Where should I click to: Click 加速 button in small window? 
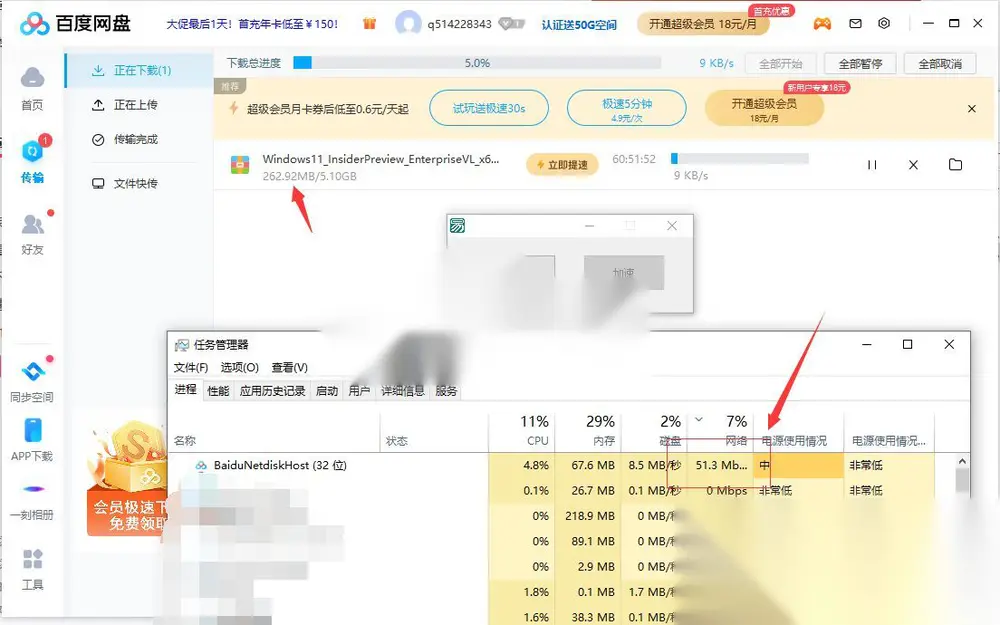[624, 272]
